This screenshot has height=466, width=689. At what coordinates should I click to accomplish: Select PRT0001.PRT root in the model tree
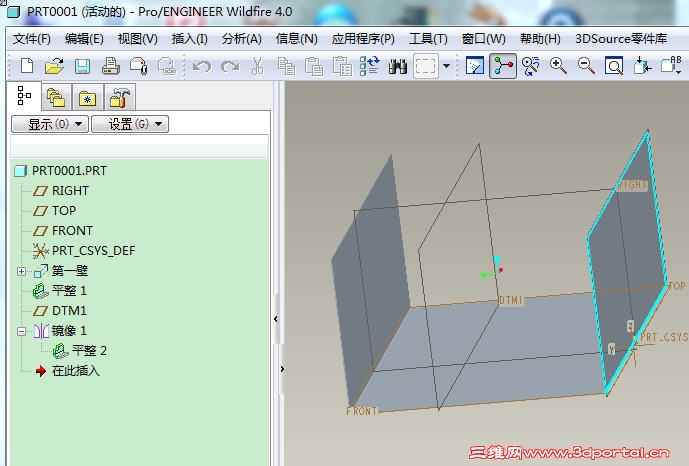(x=61, y=170)
